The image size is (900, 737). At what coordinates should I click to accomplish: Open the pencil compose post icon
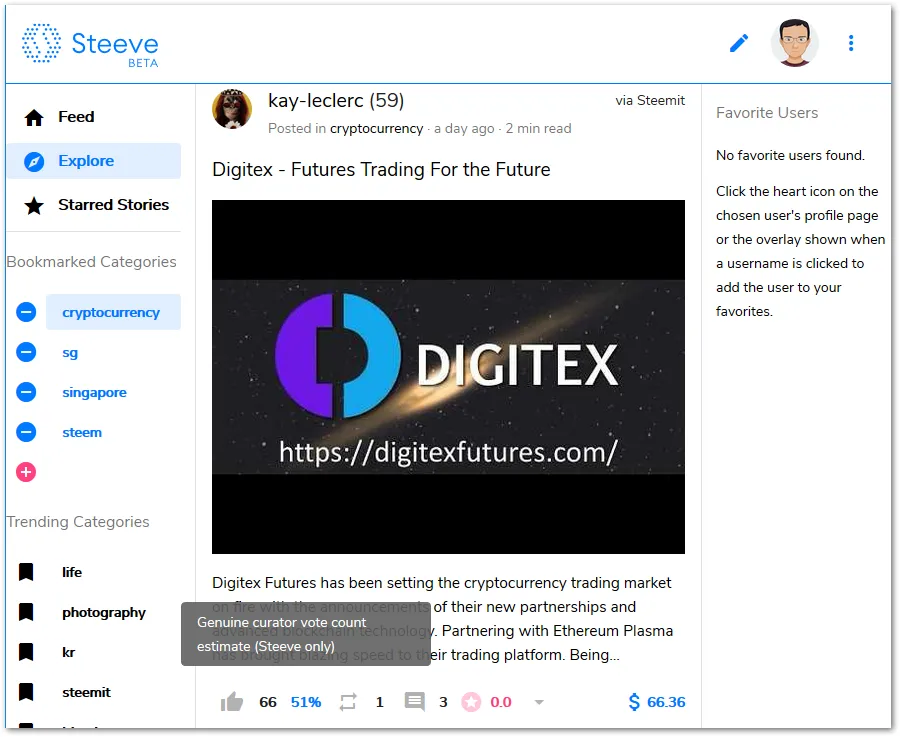(739, 43)
